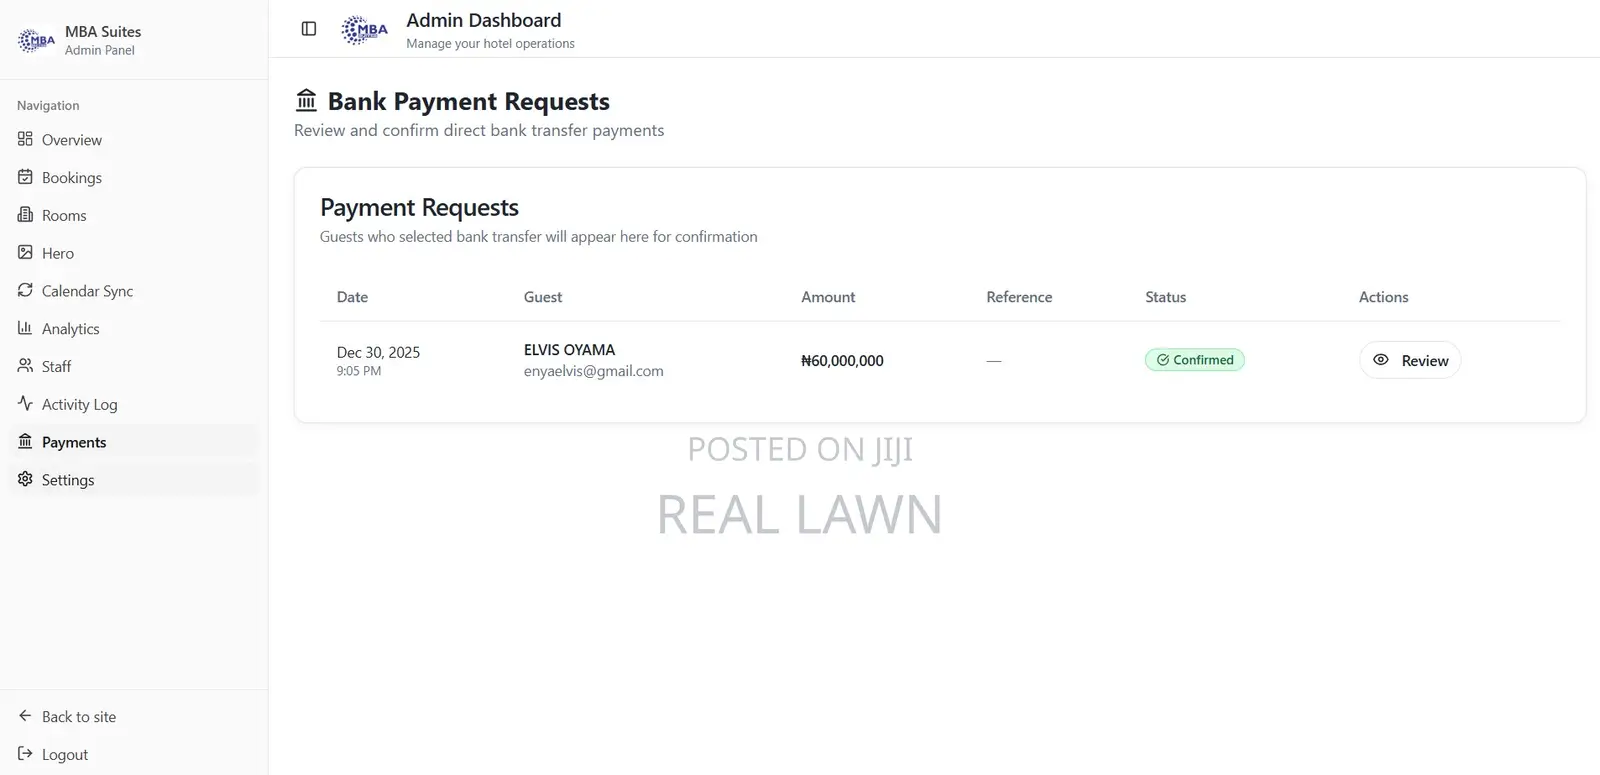This screenshot has width=1600, height=775.
Task: Click the Rooms building icon
Action: coord(25,215)
